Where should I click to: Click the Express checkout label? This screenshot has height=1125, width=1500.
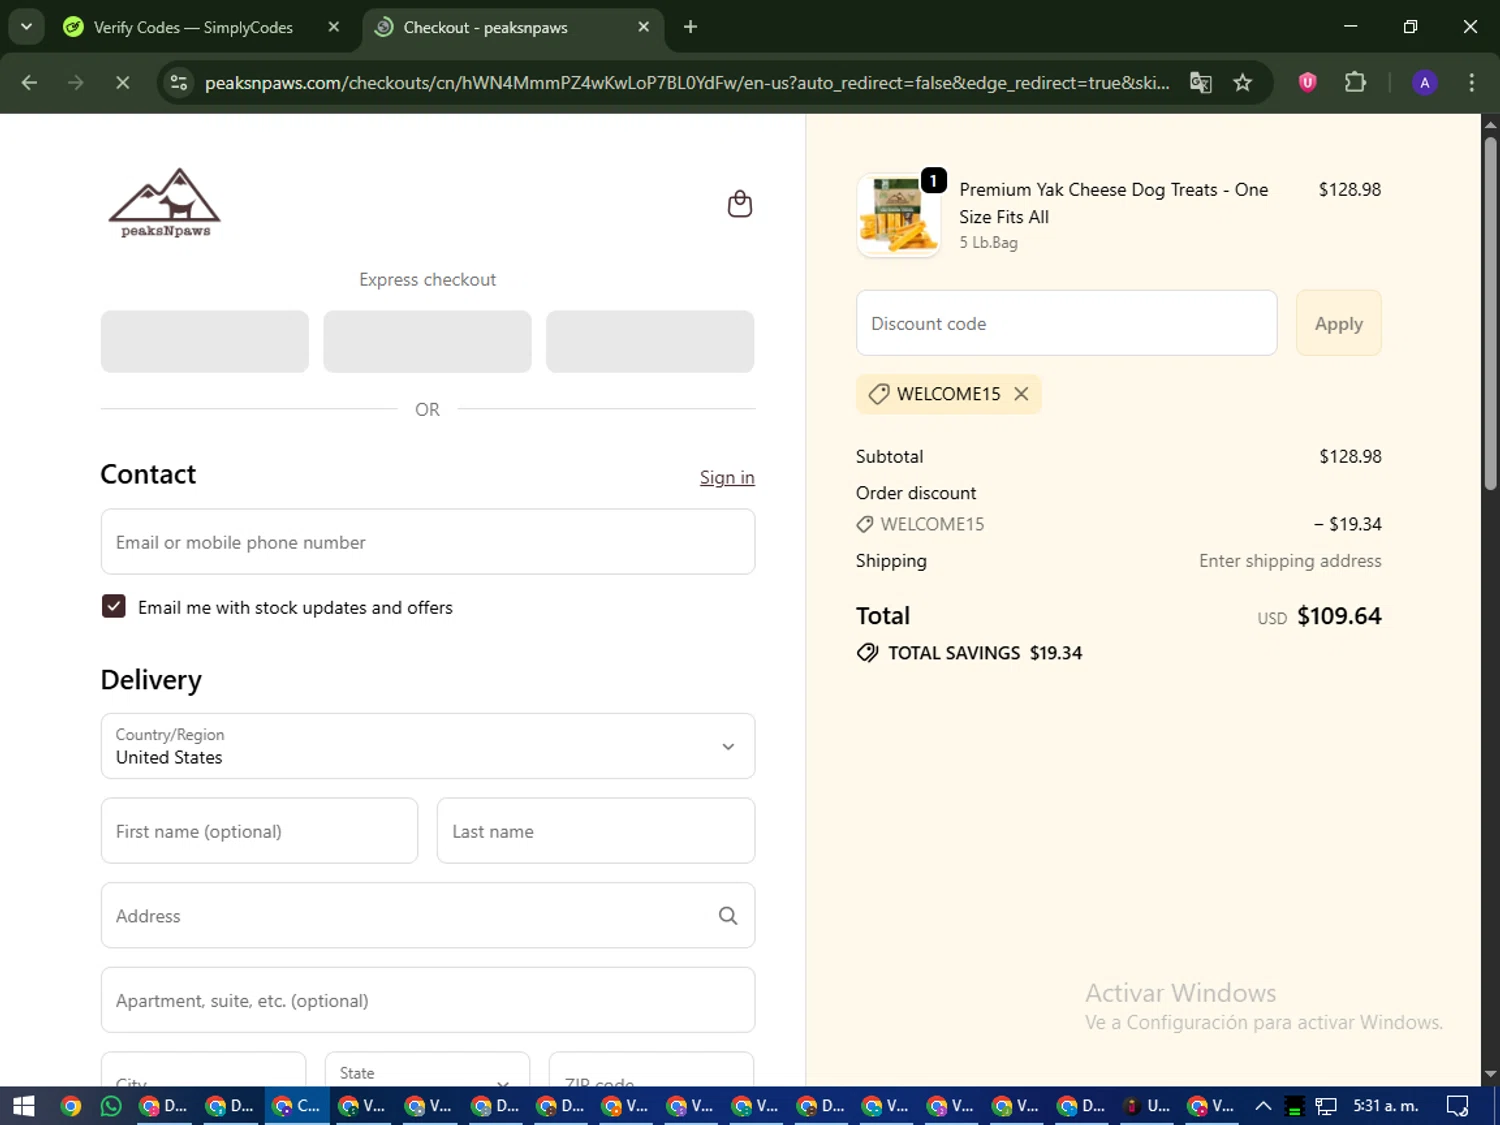click(427, 280)
